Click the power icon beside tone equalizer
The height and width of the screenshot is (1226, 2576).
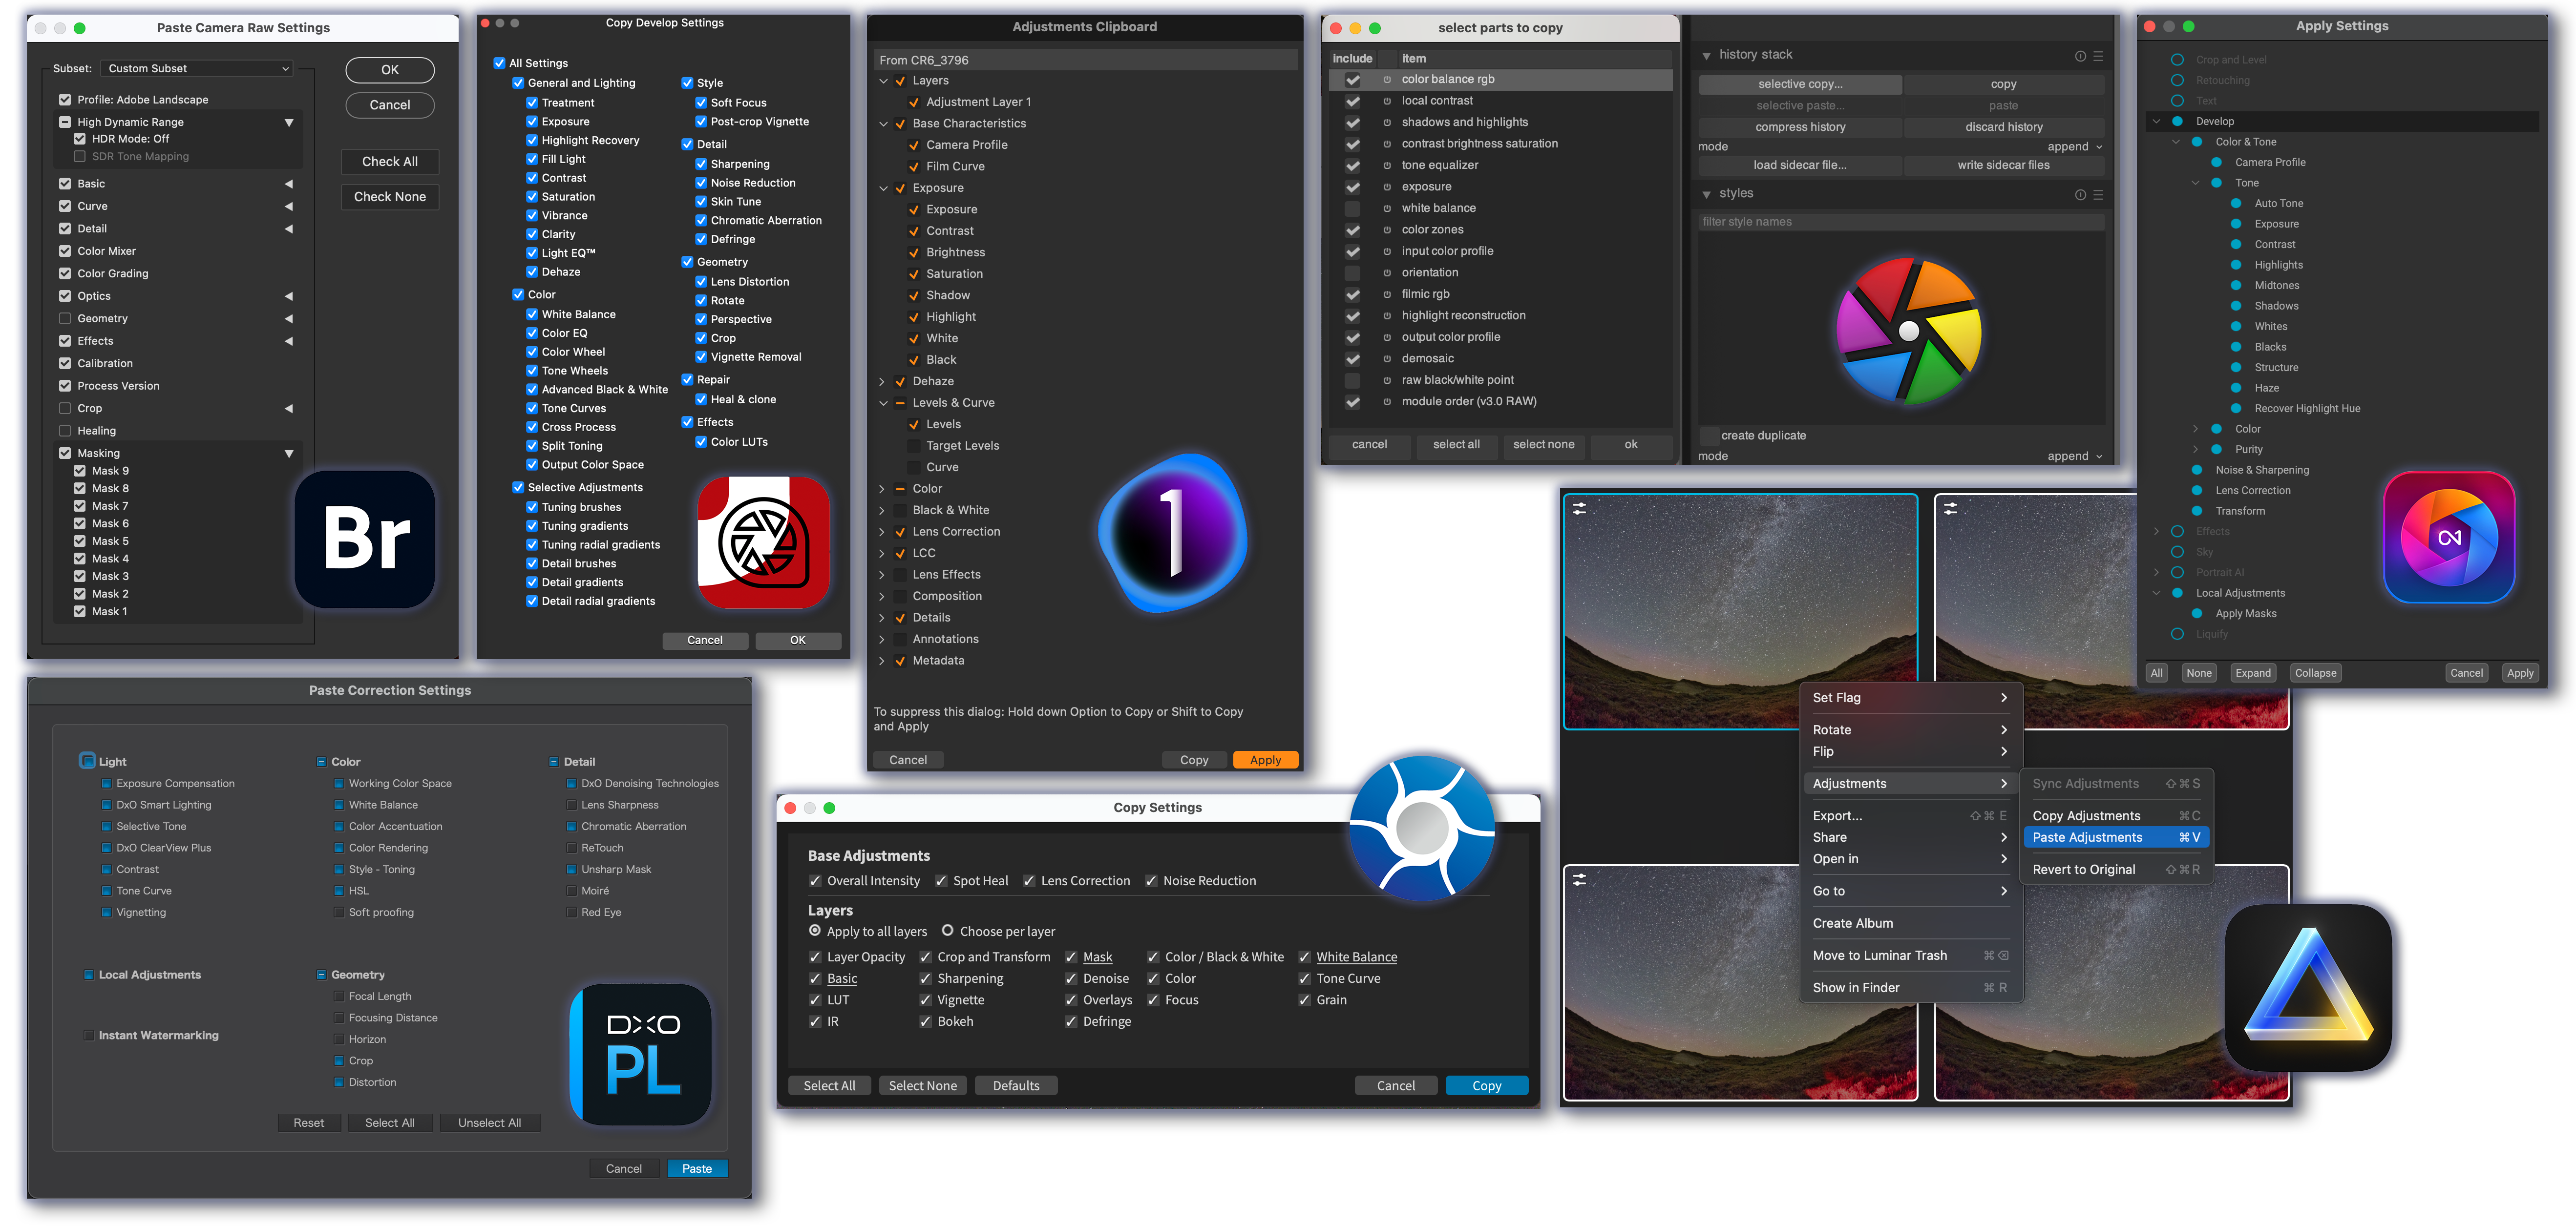pos(1387,166)
